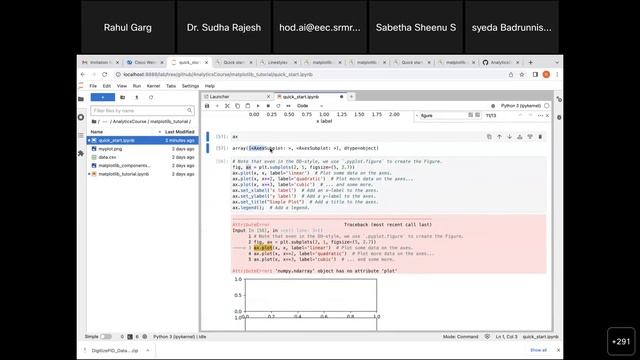640x360 pixels.
Task: Save the notebook with the save icon
Action: pyautogui.click(x=207, y=106)
